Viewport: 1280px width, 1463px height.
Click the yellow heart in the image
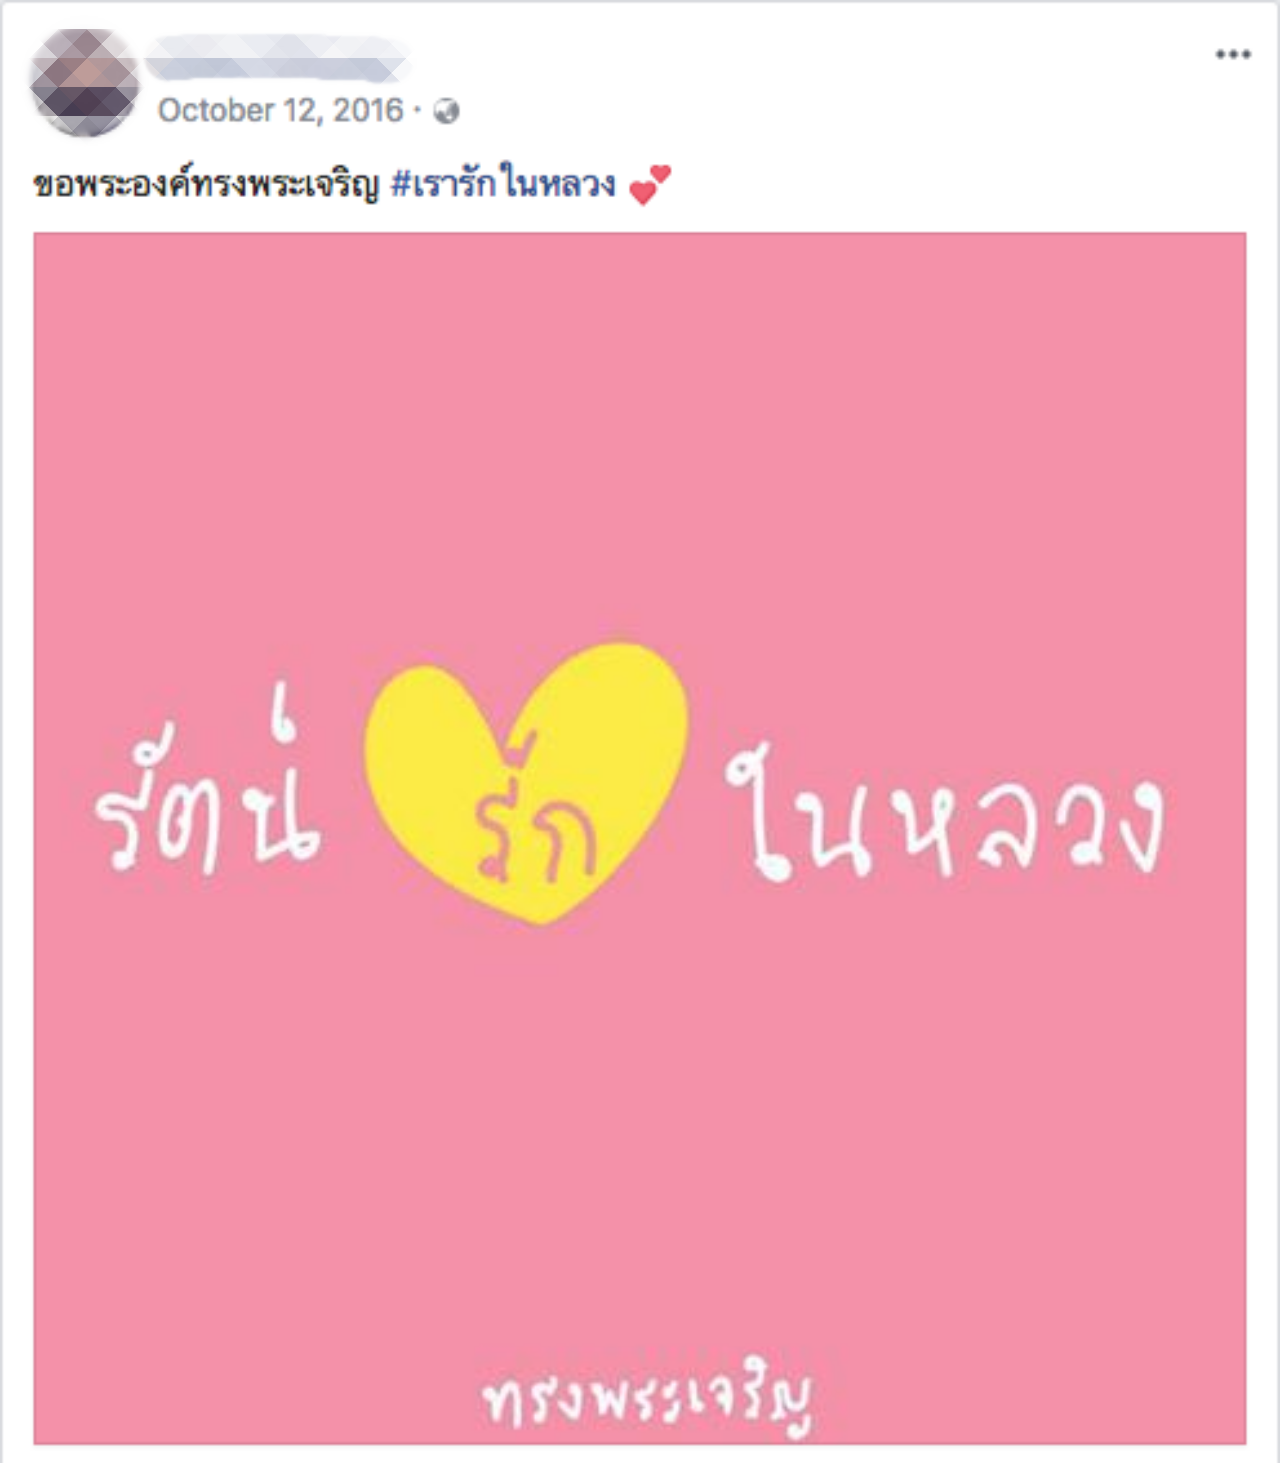pyautogui.click(x=527, y=782)
